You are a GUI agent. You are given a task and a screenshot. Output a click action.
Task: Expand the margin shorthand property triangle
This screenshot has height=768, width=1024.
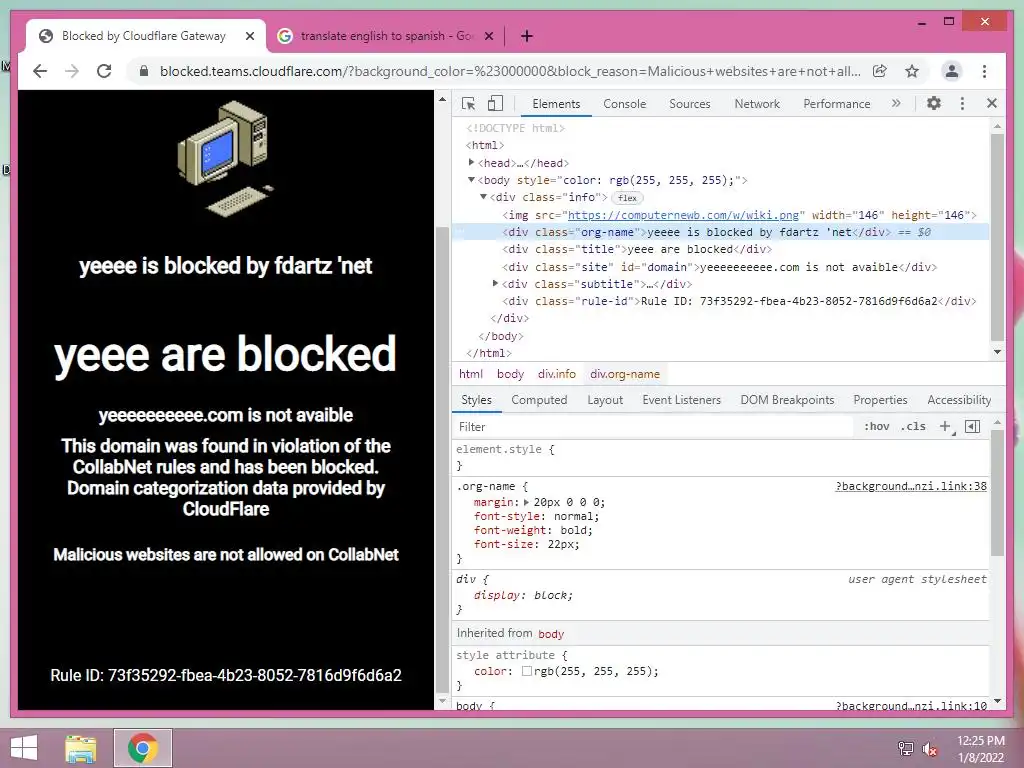[x=526, y=502]
